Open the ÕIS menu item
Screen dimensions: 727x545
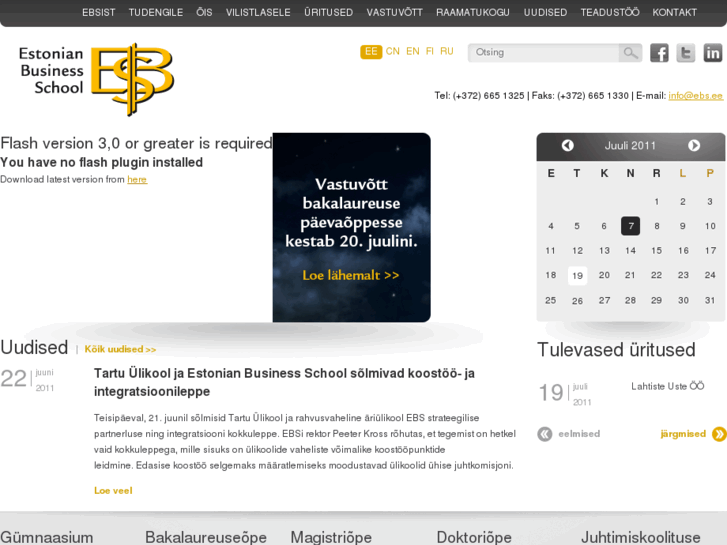pos(204,13)
